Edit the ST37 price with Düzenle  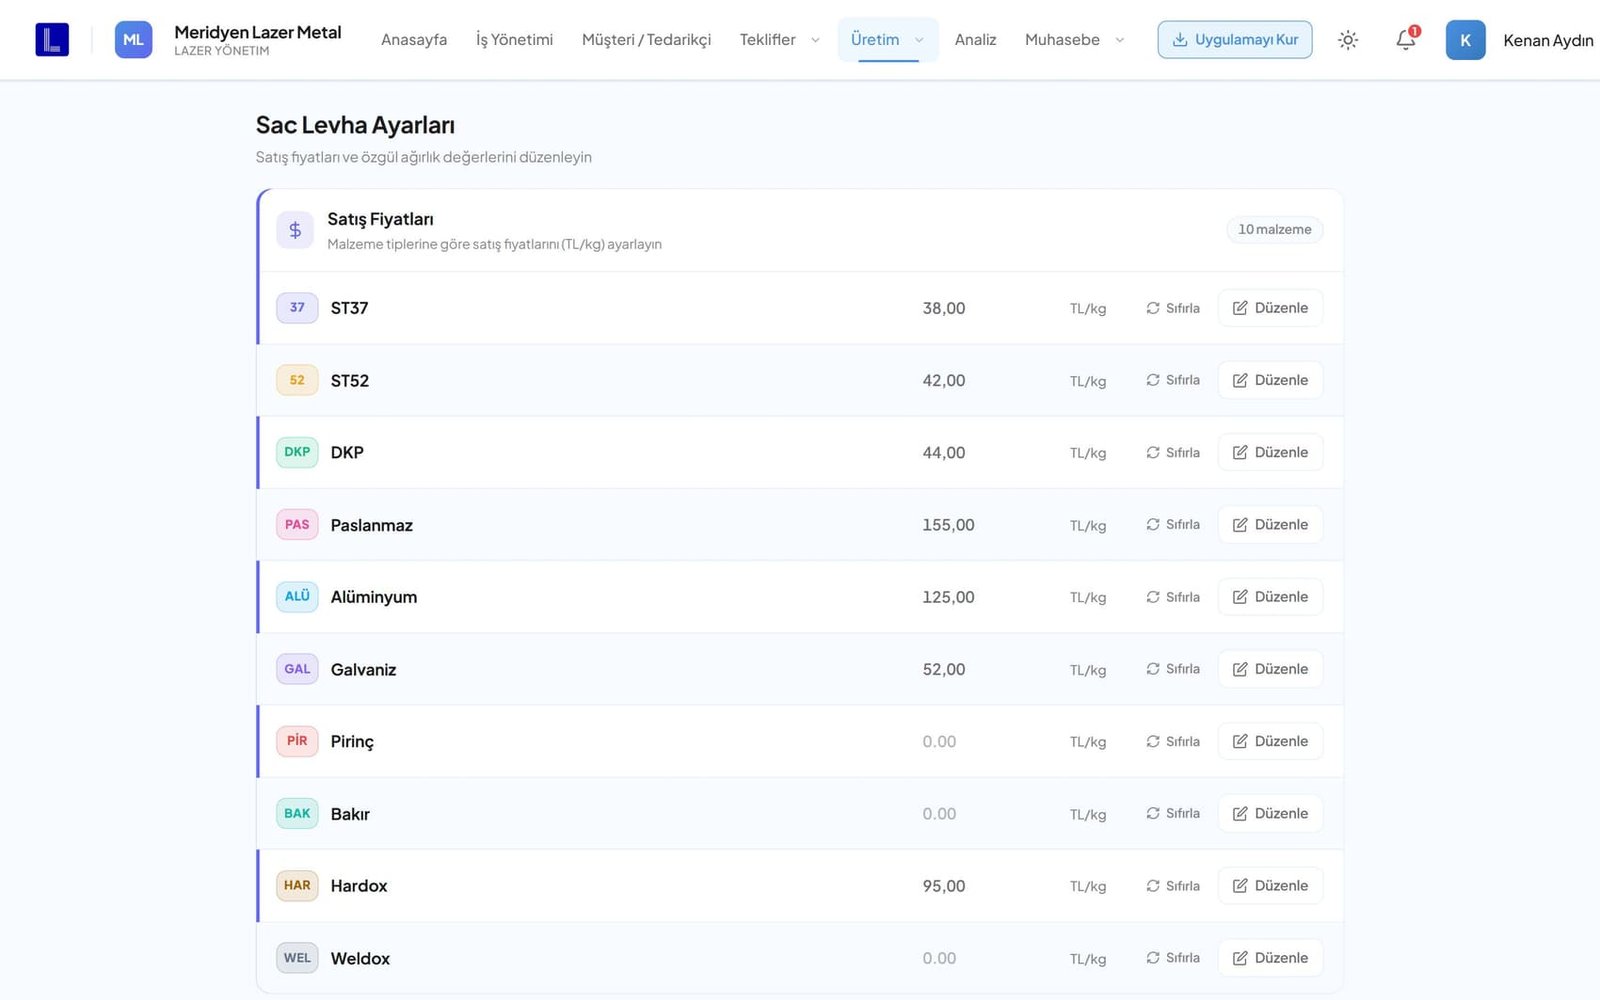(x=1270, y=308)
